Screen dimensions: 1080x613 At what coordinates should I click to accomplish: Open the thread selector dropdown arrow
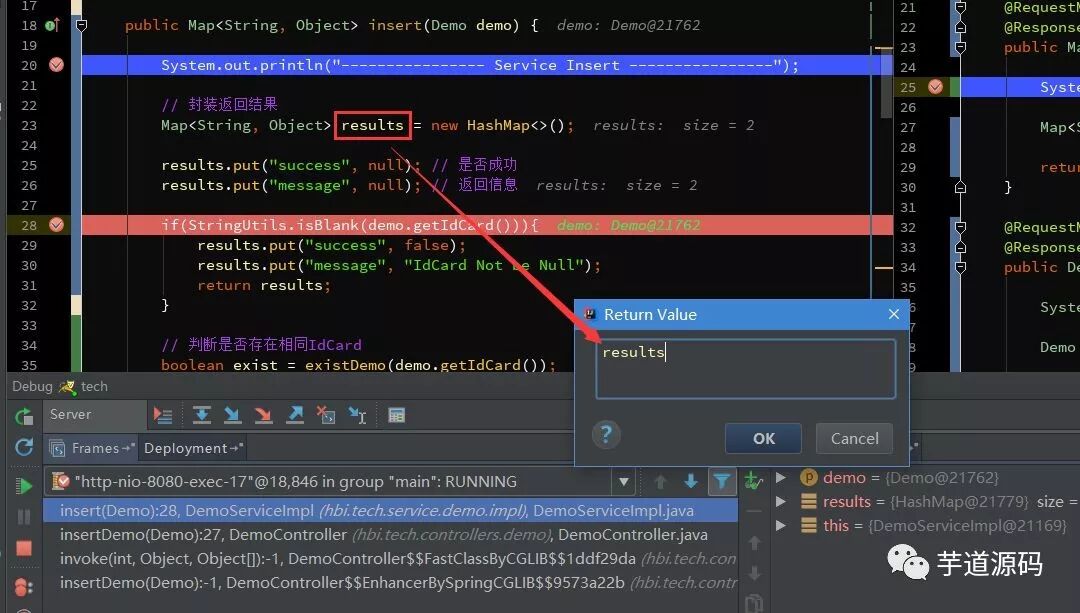tap(623, 481)
